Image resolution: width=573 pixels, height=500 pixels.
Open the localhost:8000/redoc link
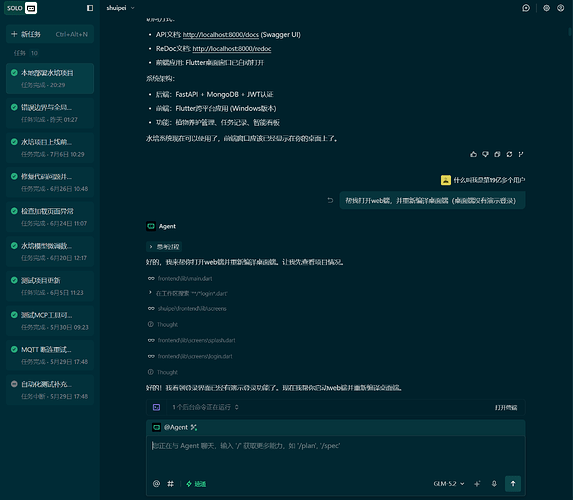[232, 49]
